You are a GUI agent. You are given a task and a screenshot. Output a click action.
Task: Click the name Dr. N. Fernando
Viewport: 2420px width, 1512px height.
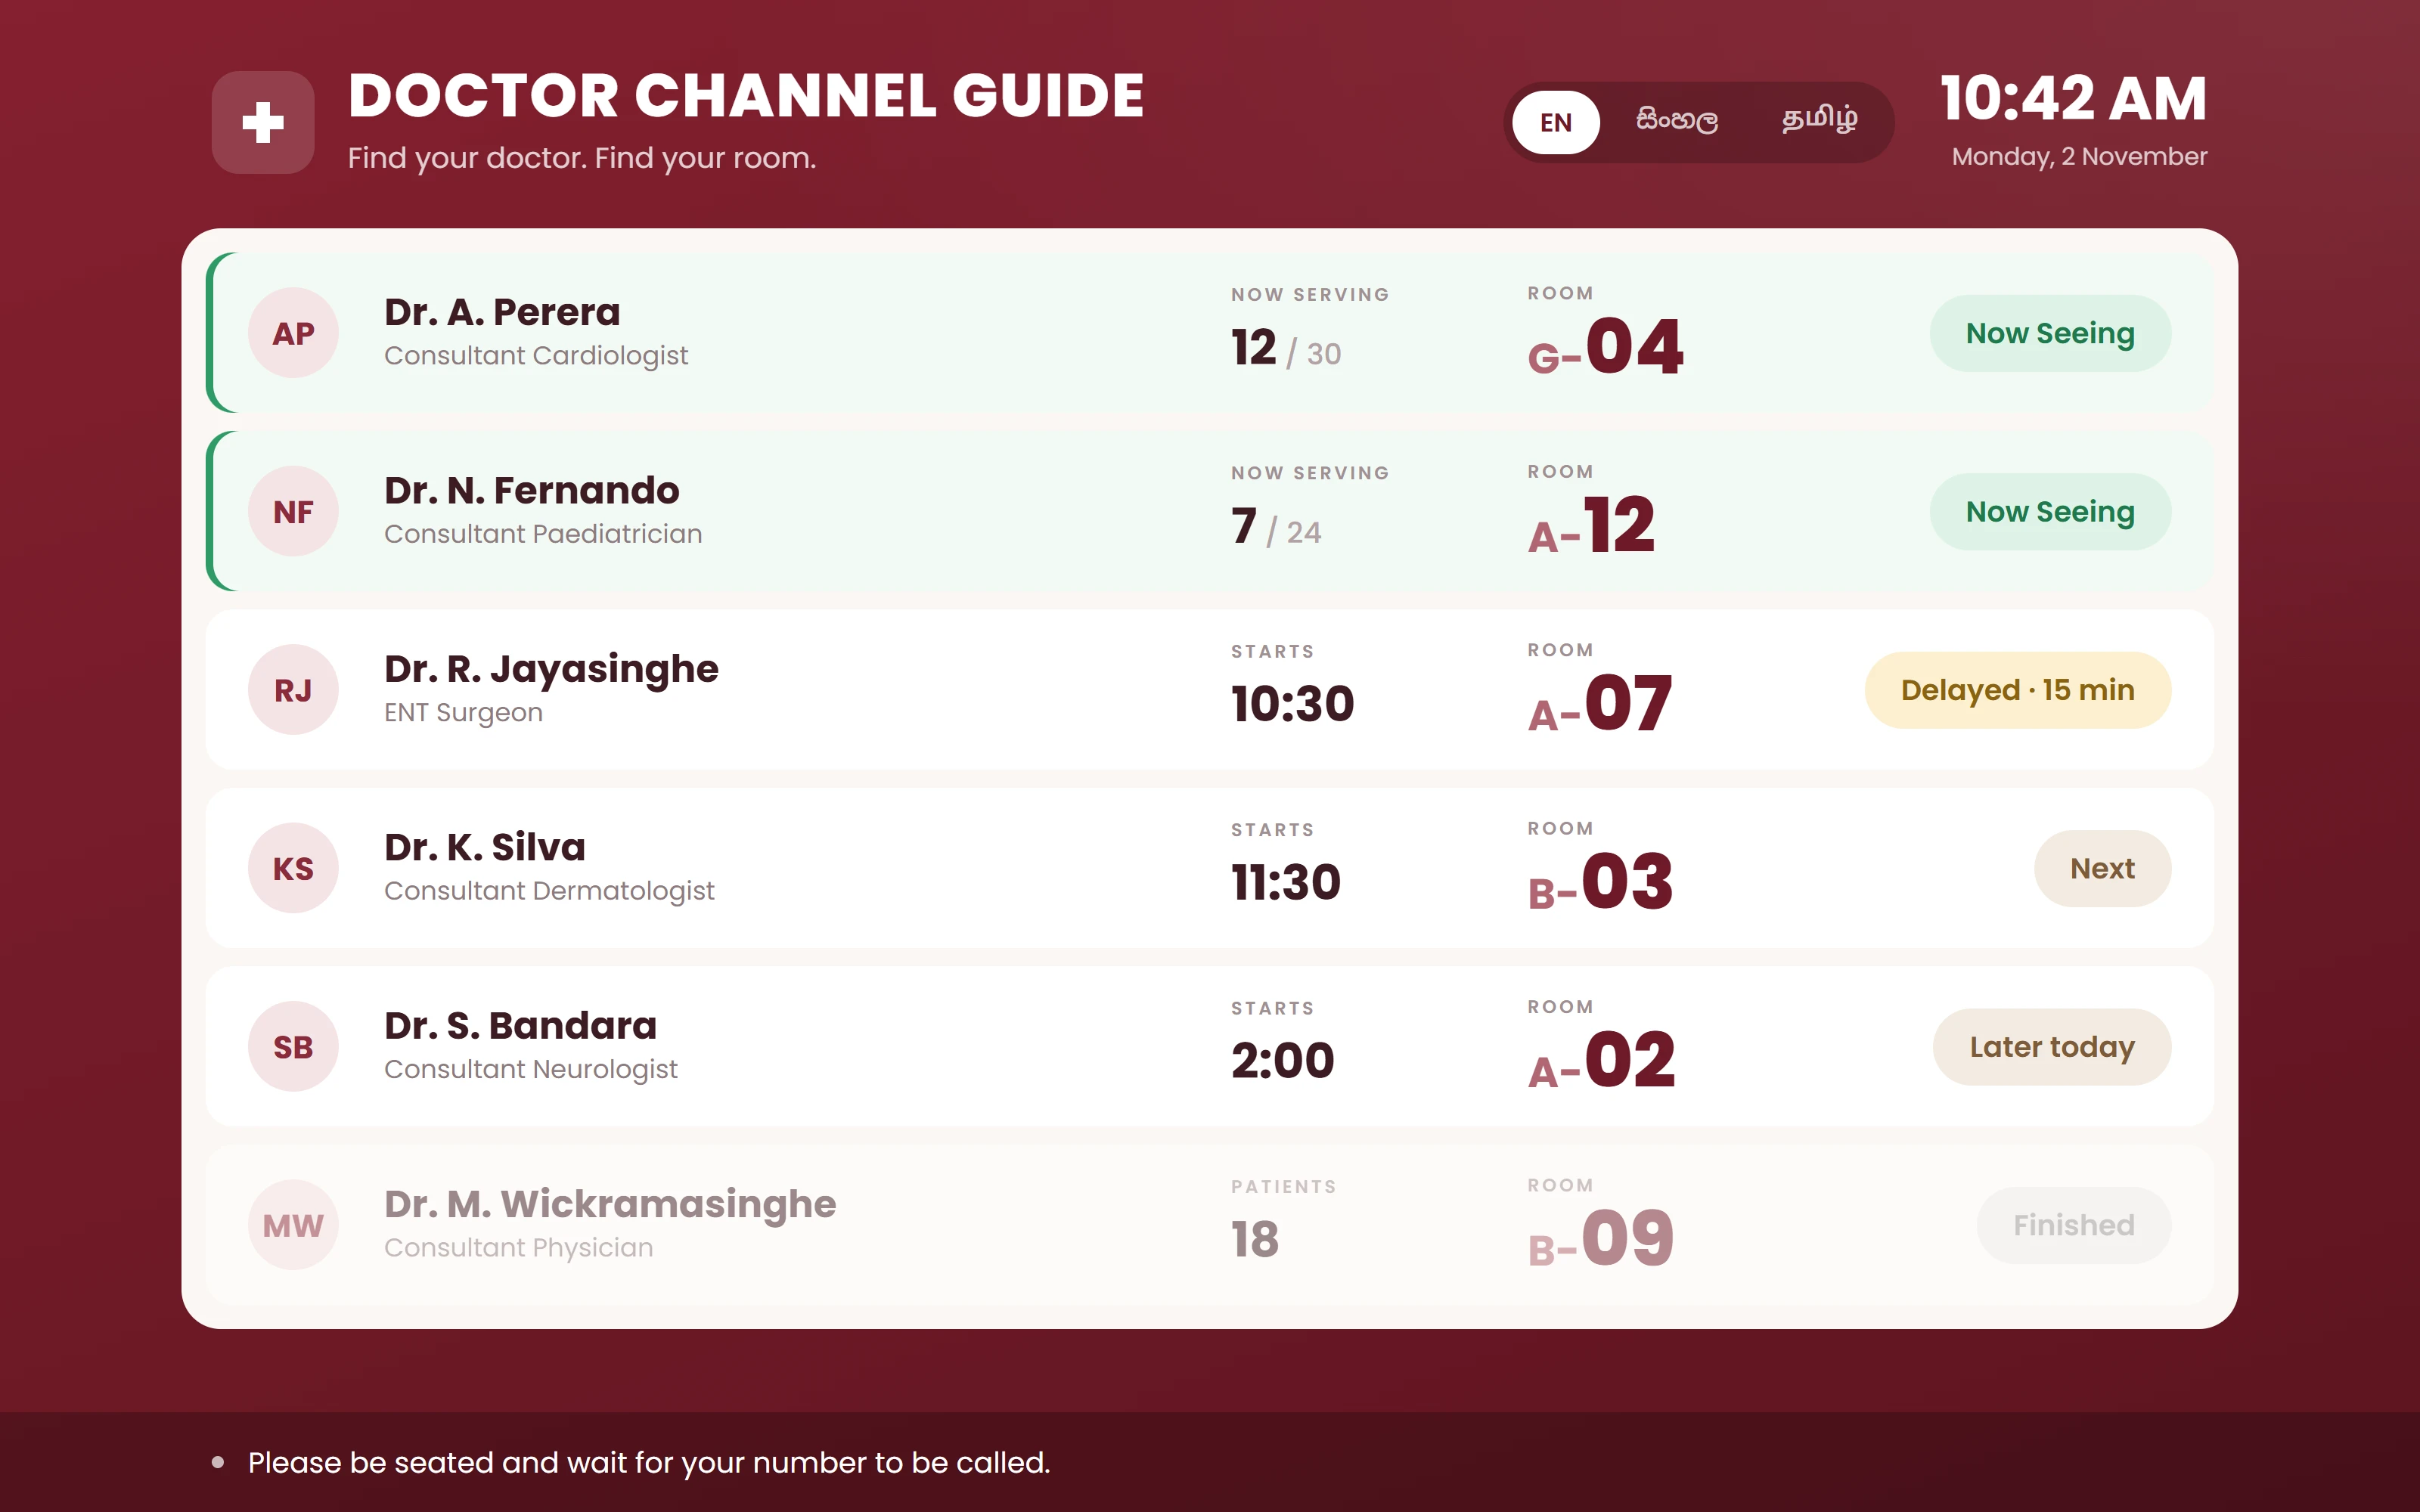[x=532, y=491]
